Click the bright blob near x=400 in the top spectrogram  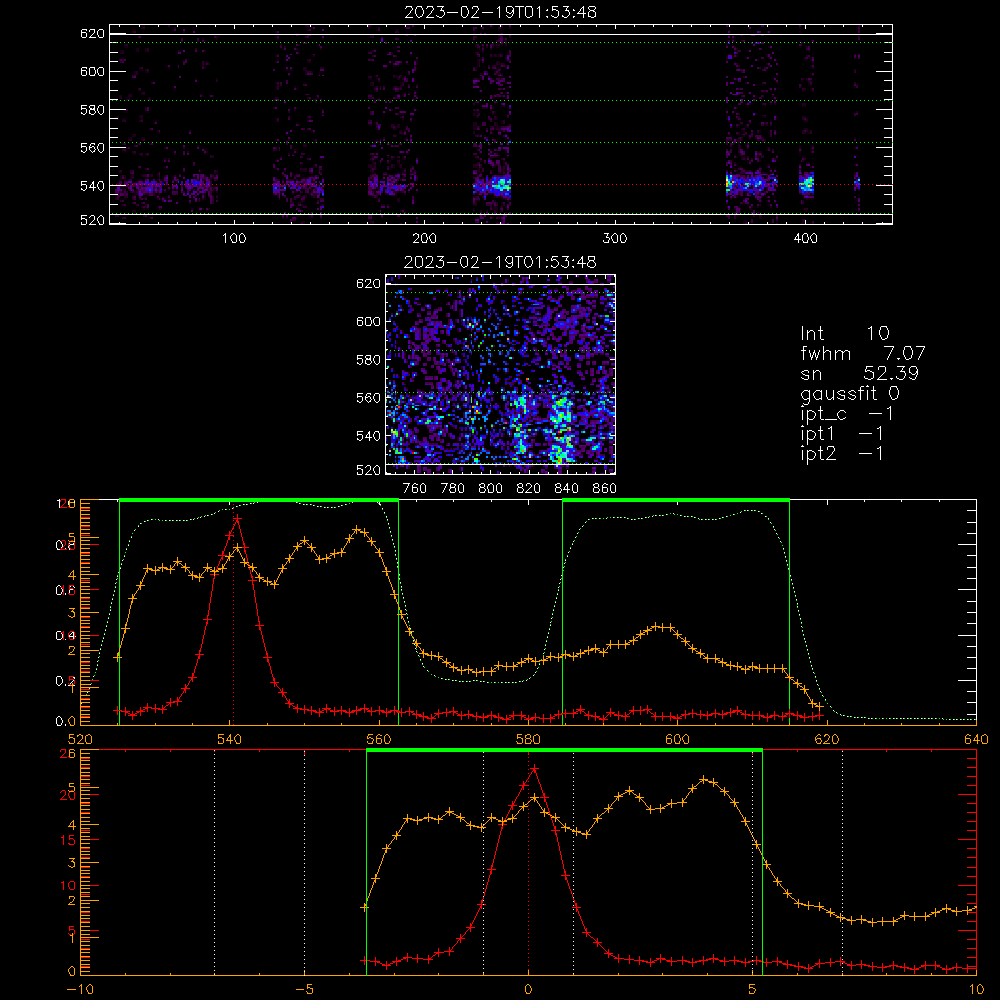coord(807,184)
